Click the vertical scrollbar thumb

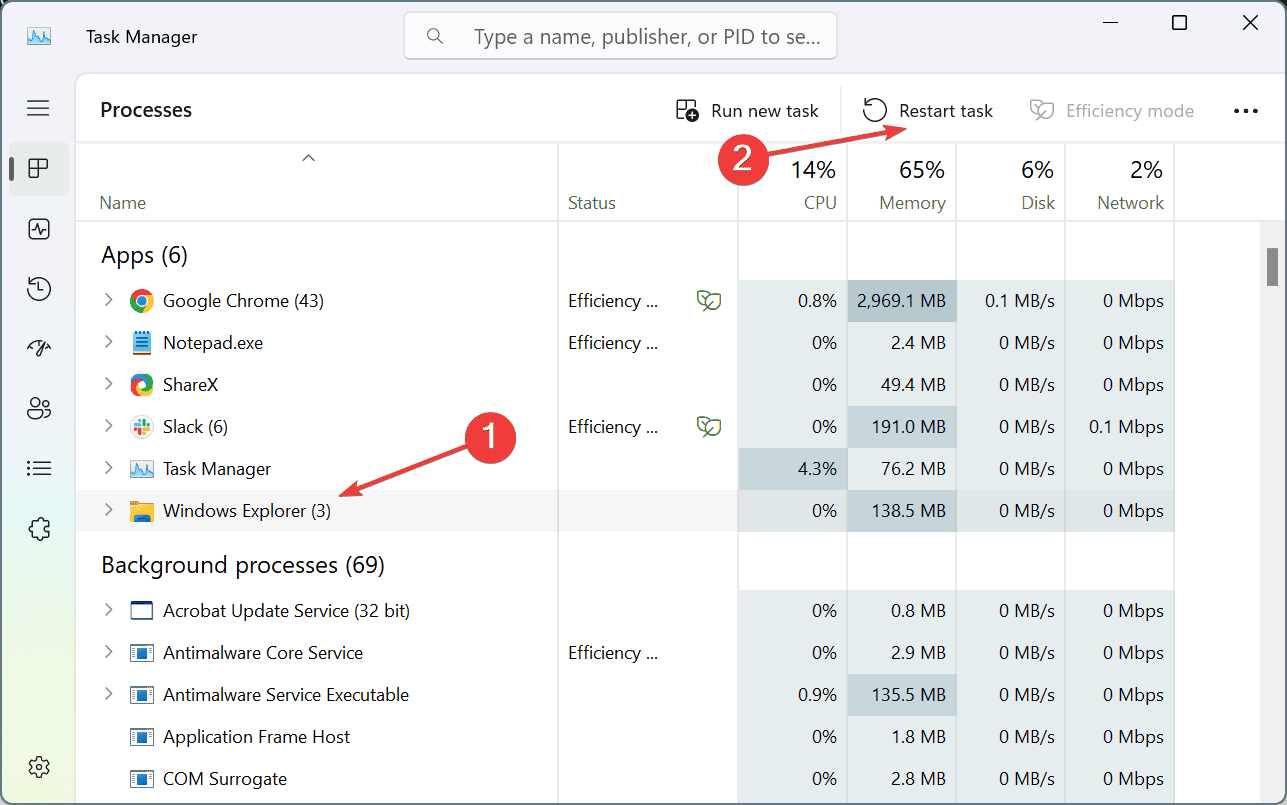point(1272,266)
